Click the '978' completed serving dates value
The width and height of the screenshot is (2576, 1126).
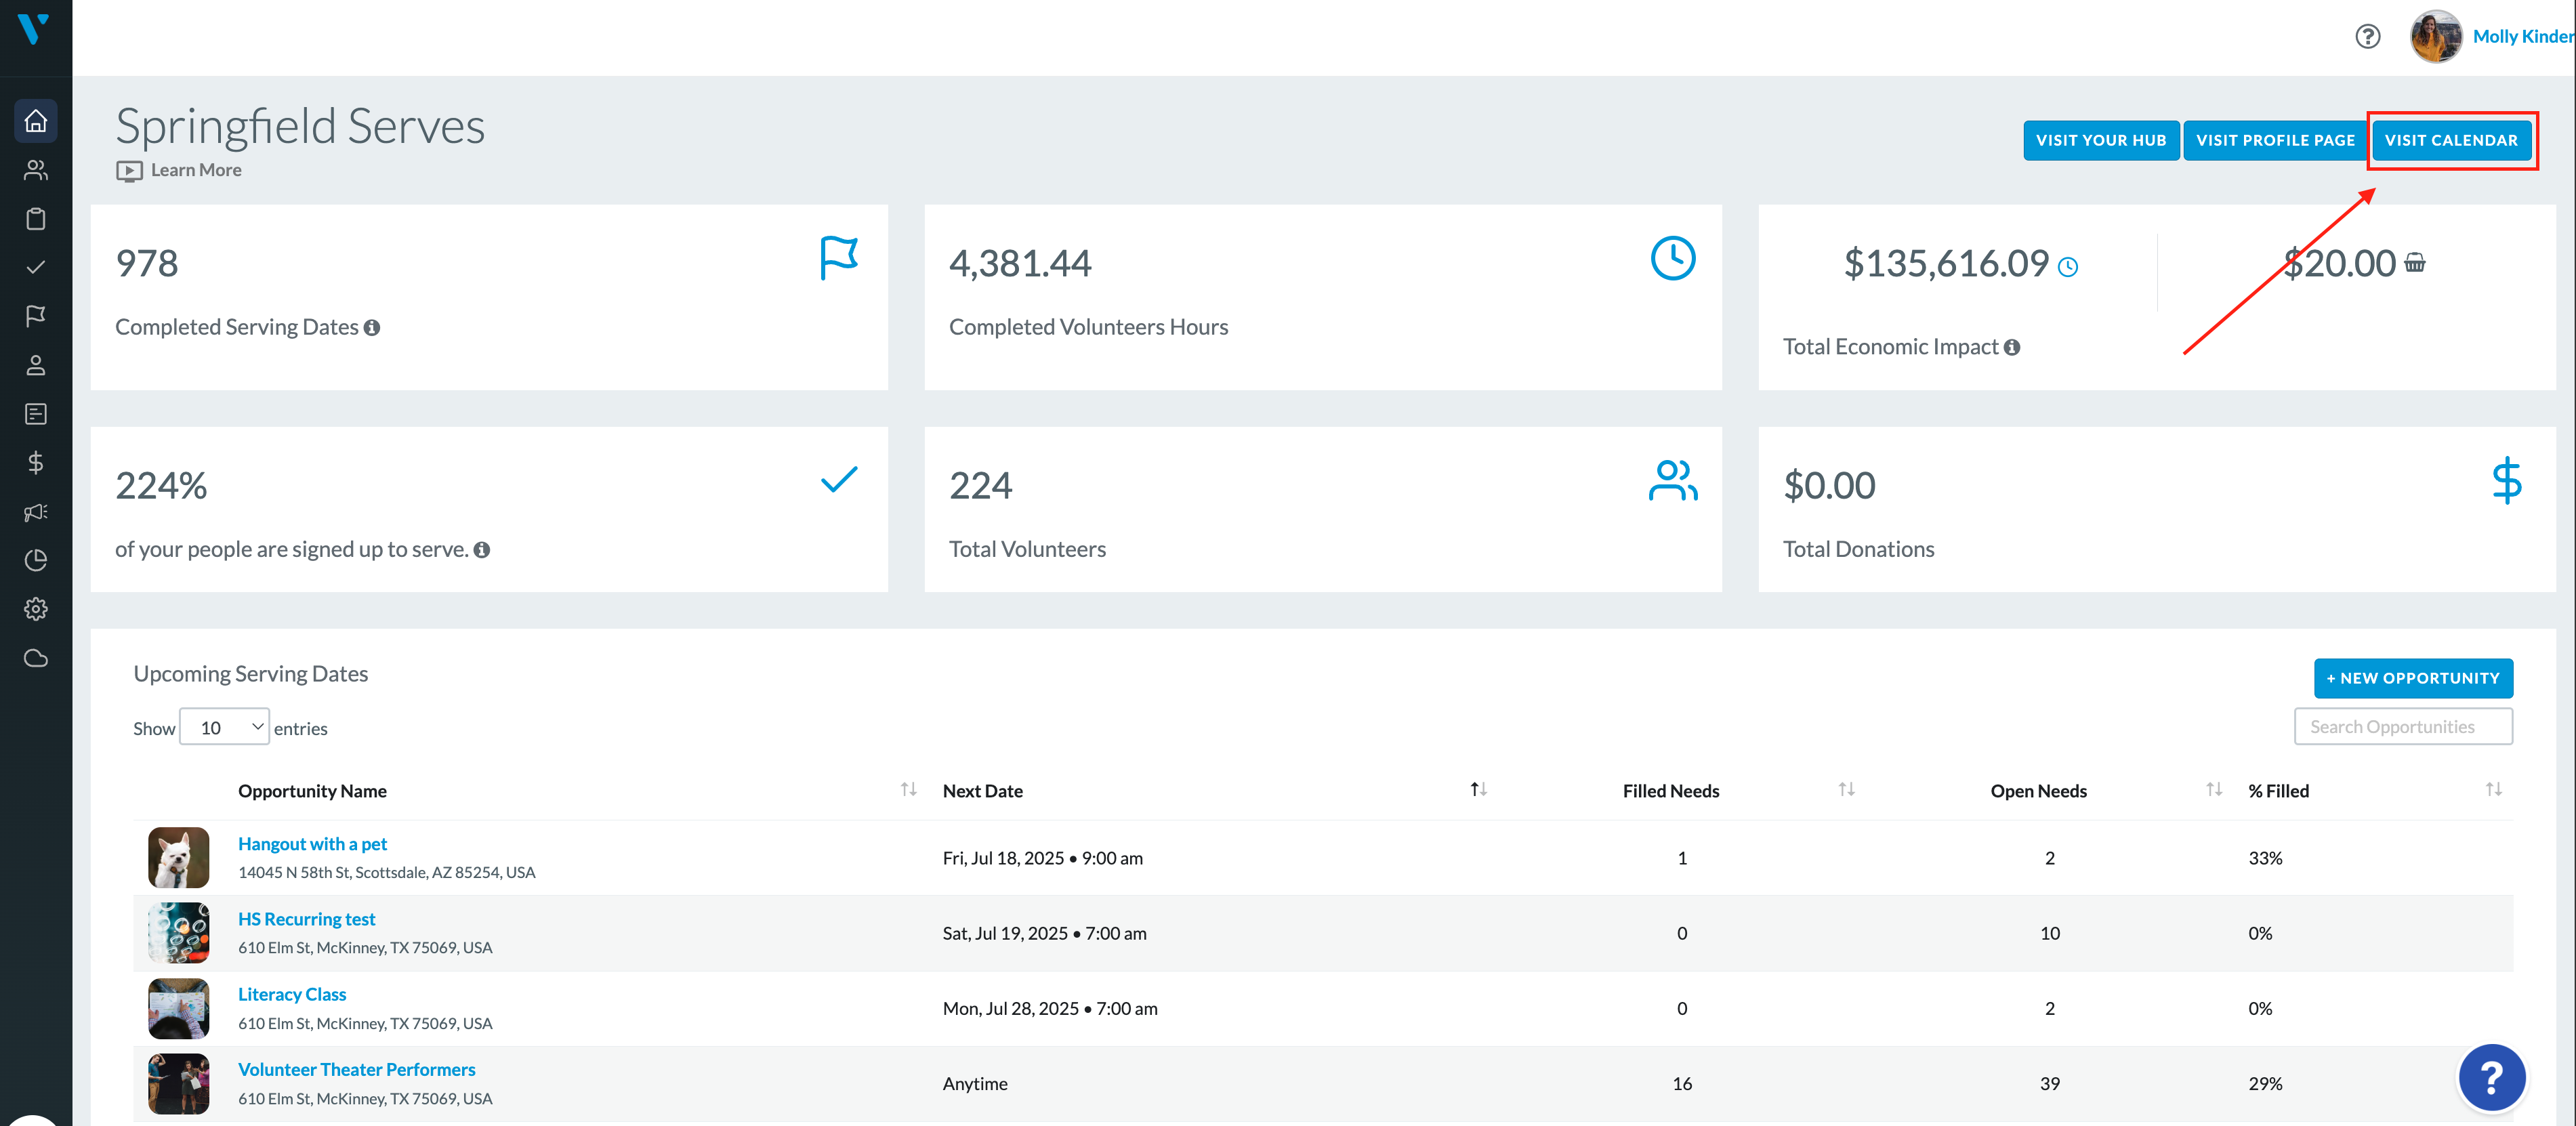click(147, 264)
